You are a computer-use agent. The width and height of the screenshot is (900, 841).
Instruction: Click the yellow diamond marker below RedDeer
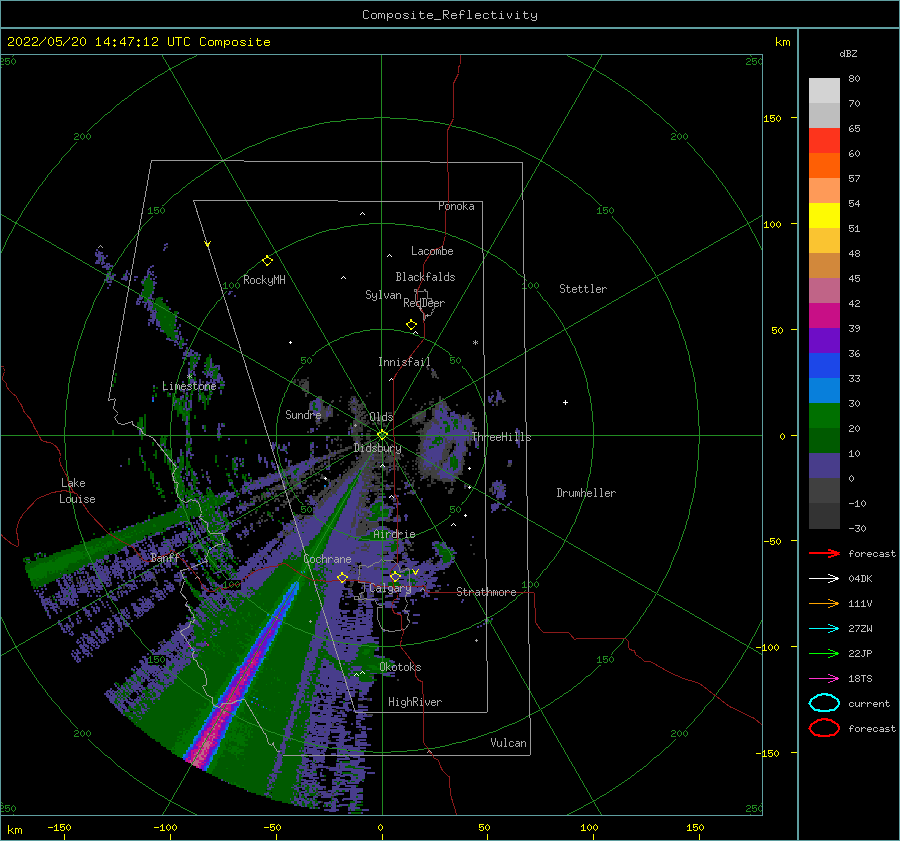click(412, 325)
